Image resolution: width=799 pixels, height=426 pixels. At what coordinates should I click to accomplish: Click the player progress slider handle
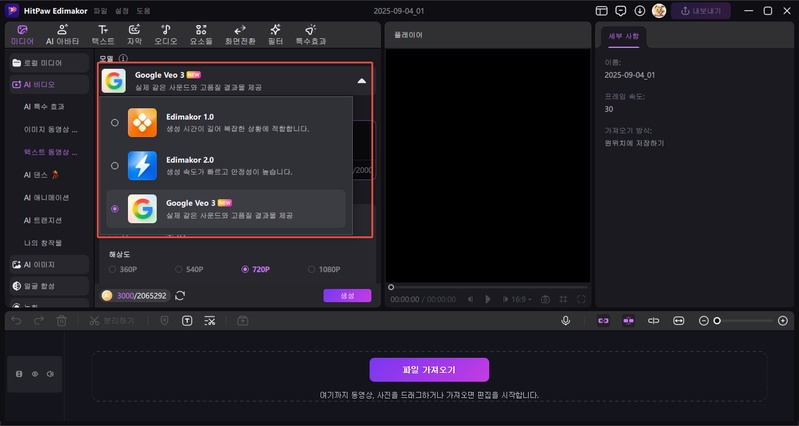tap(391, 287)
